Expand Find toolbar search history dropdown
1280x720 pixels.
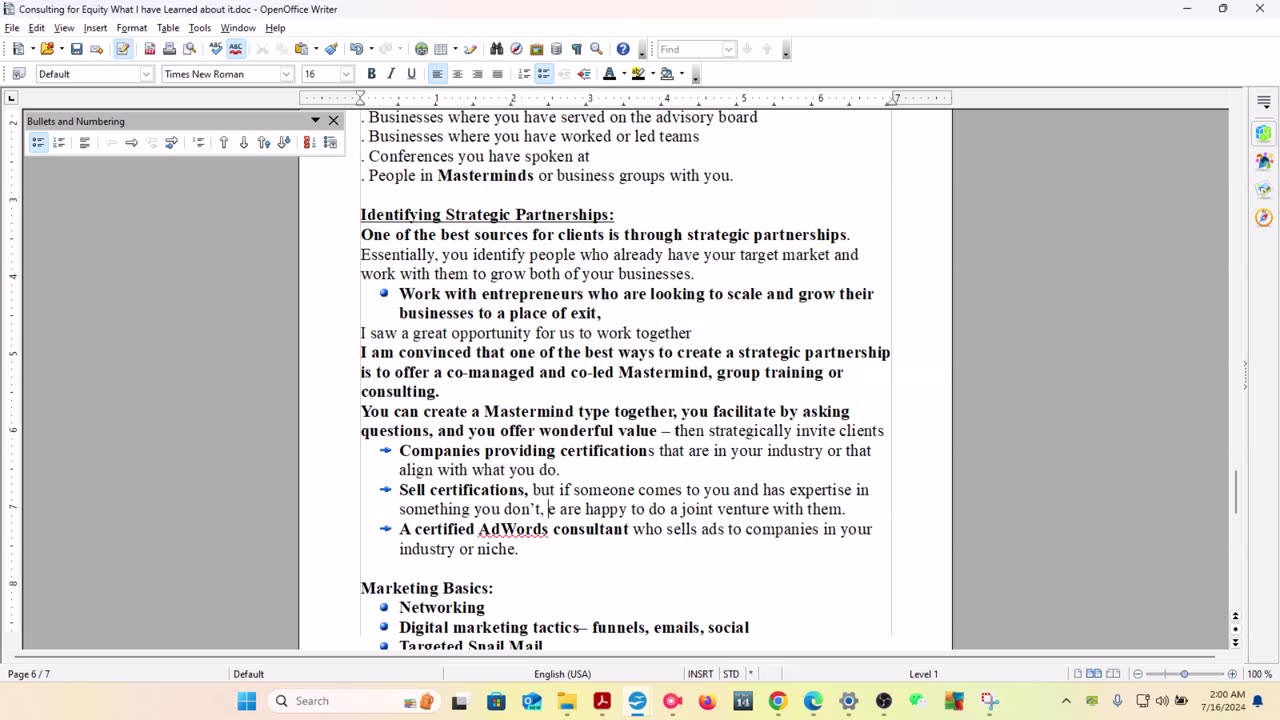729,49
